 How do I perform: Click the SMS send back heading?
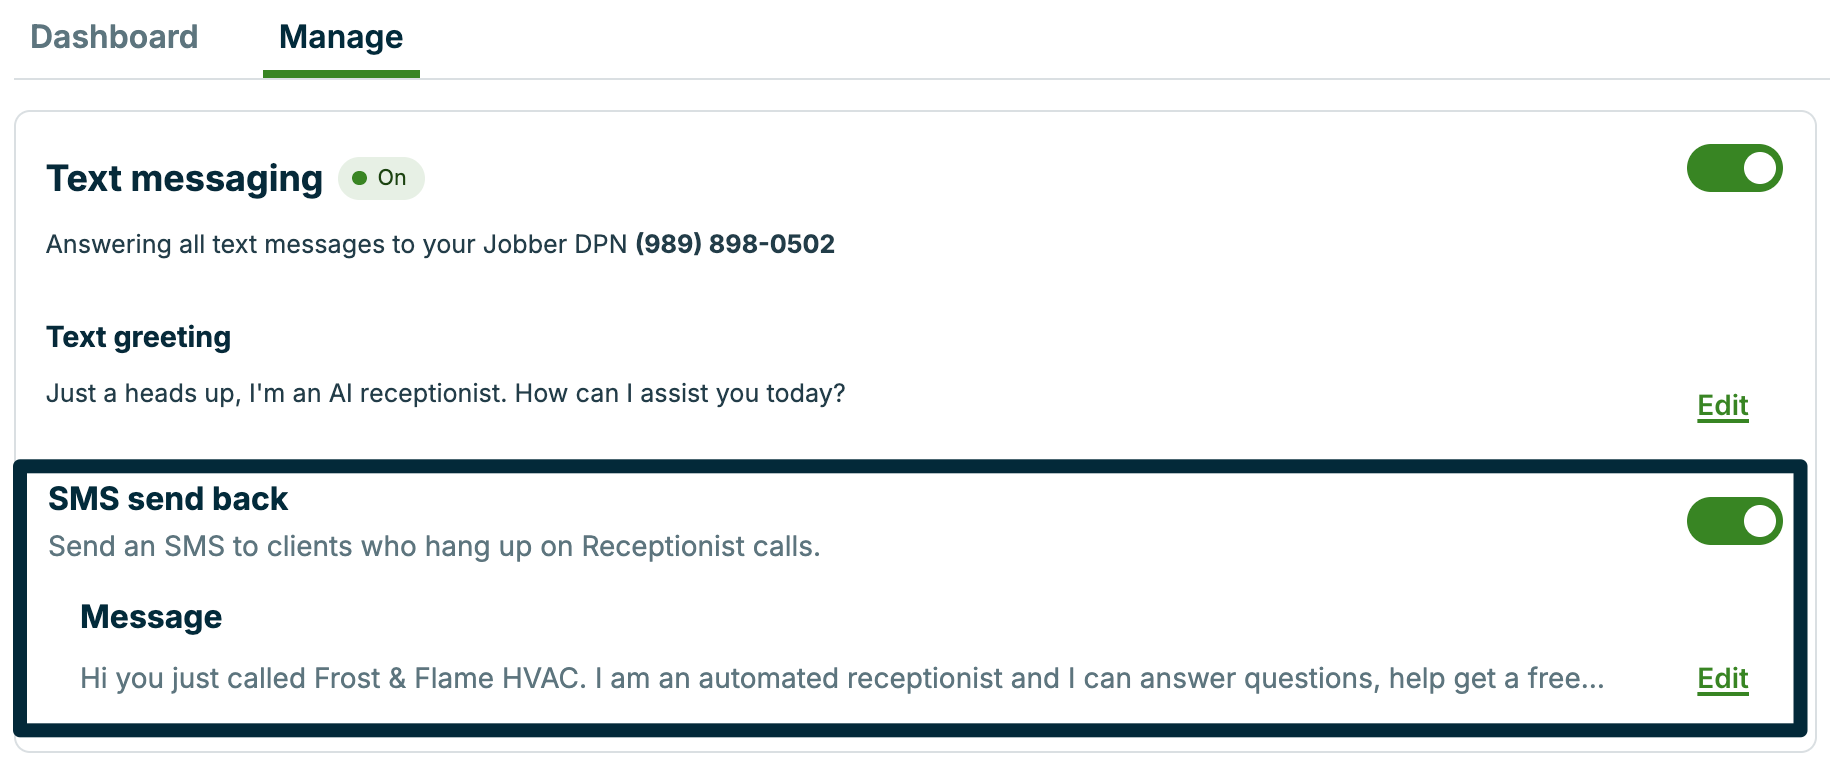[167, 498]
